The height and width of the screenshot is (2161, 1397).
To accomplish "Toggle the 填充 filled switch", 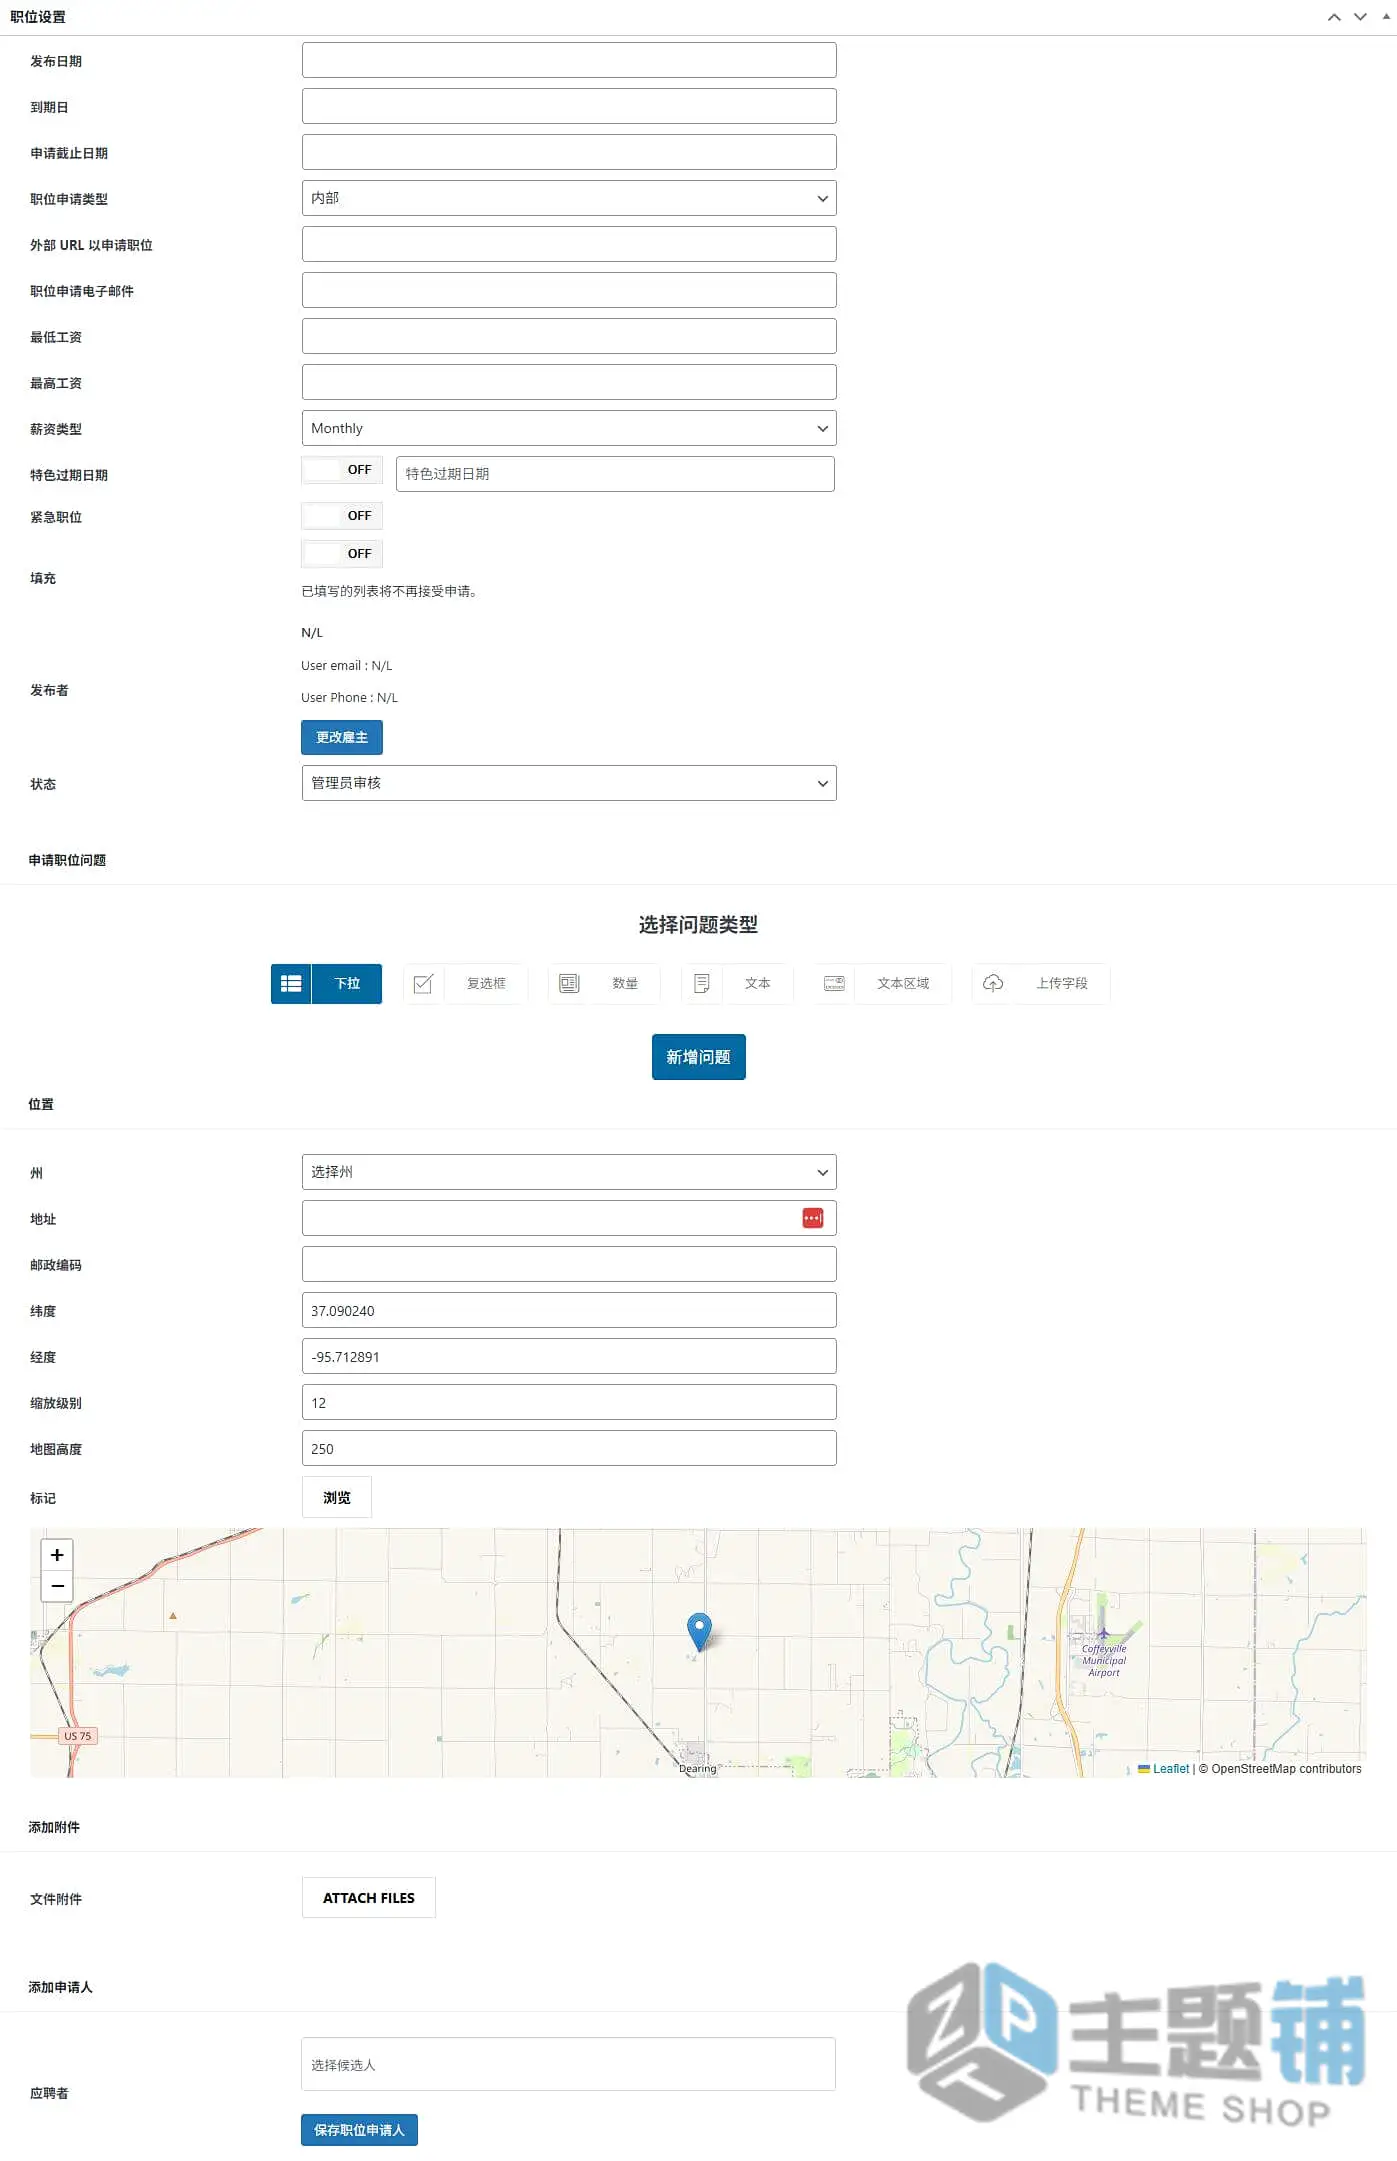I will coord(342,554).
